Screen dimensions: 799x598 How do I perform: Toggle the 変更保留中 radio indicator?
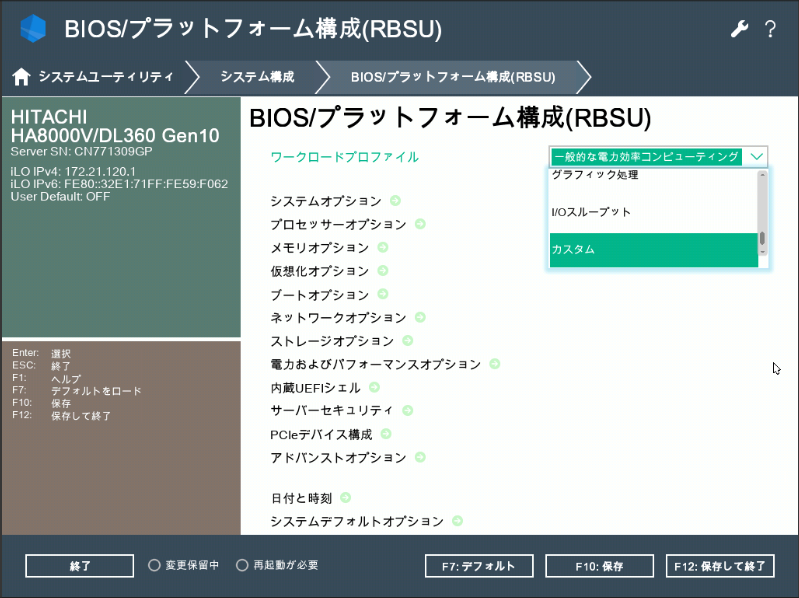point(154,565)
